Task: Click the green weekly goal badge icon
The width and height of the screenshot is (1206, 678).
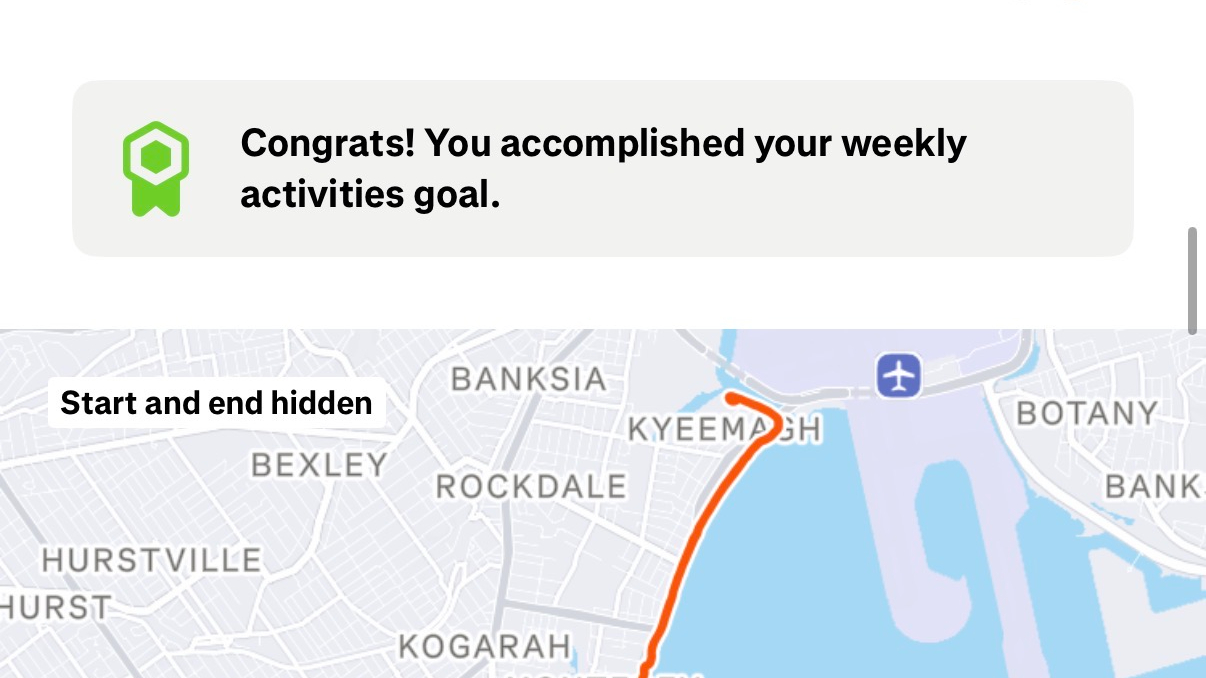Action: tap(156, 168)
